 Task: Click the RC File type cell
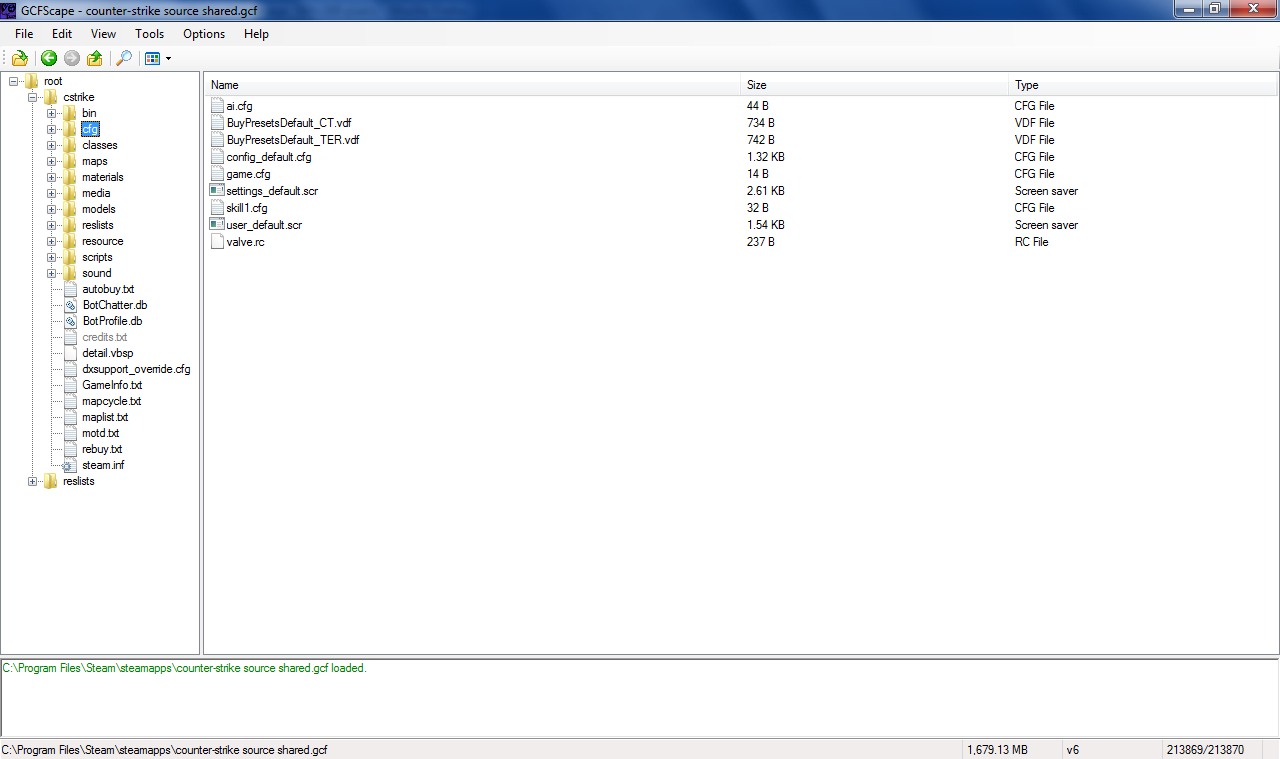(x=1031, y=242)
